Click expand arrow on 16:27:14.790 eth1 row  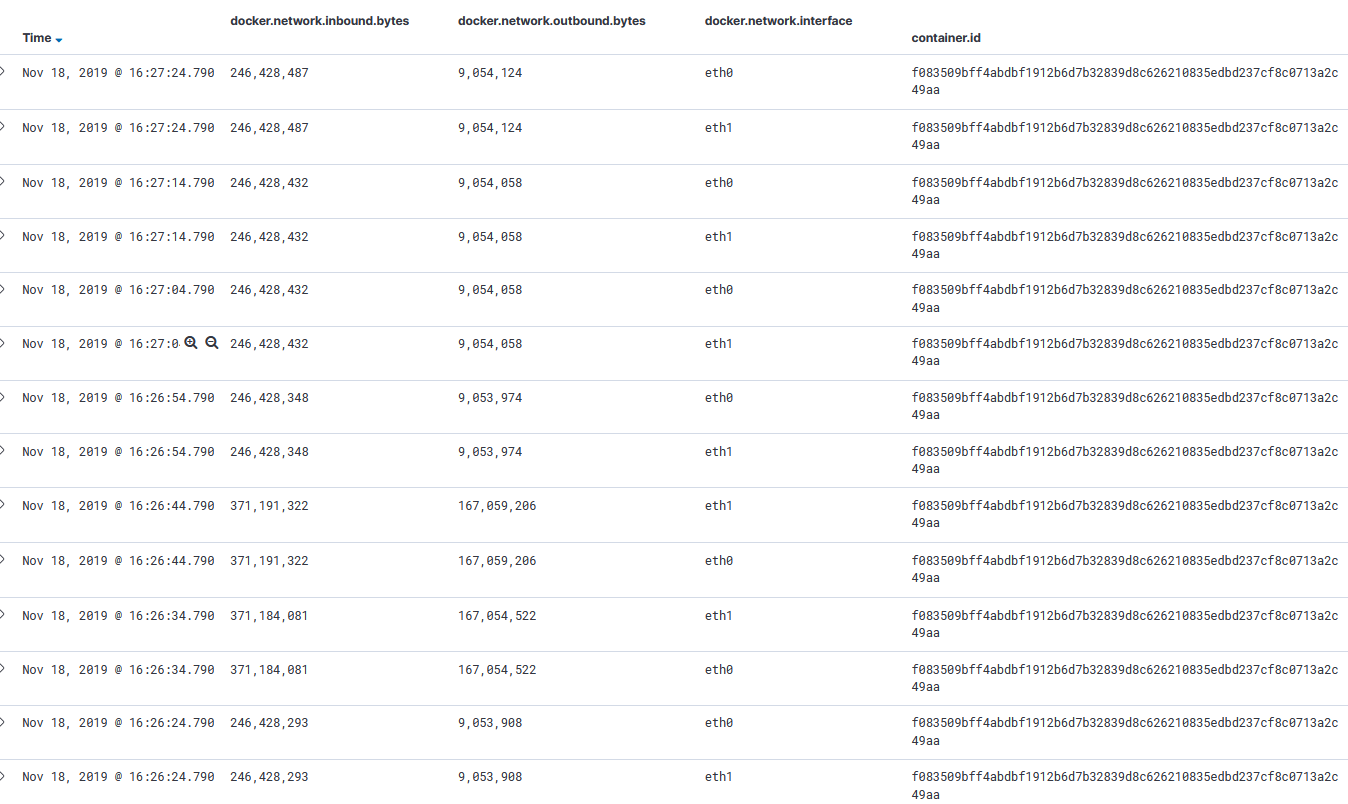5,236
